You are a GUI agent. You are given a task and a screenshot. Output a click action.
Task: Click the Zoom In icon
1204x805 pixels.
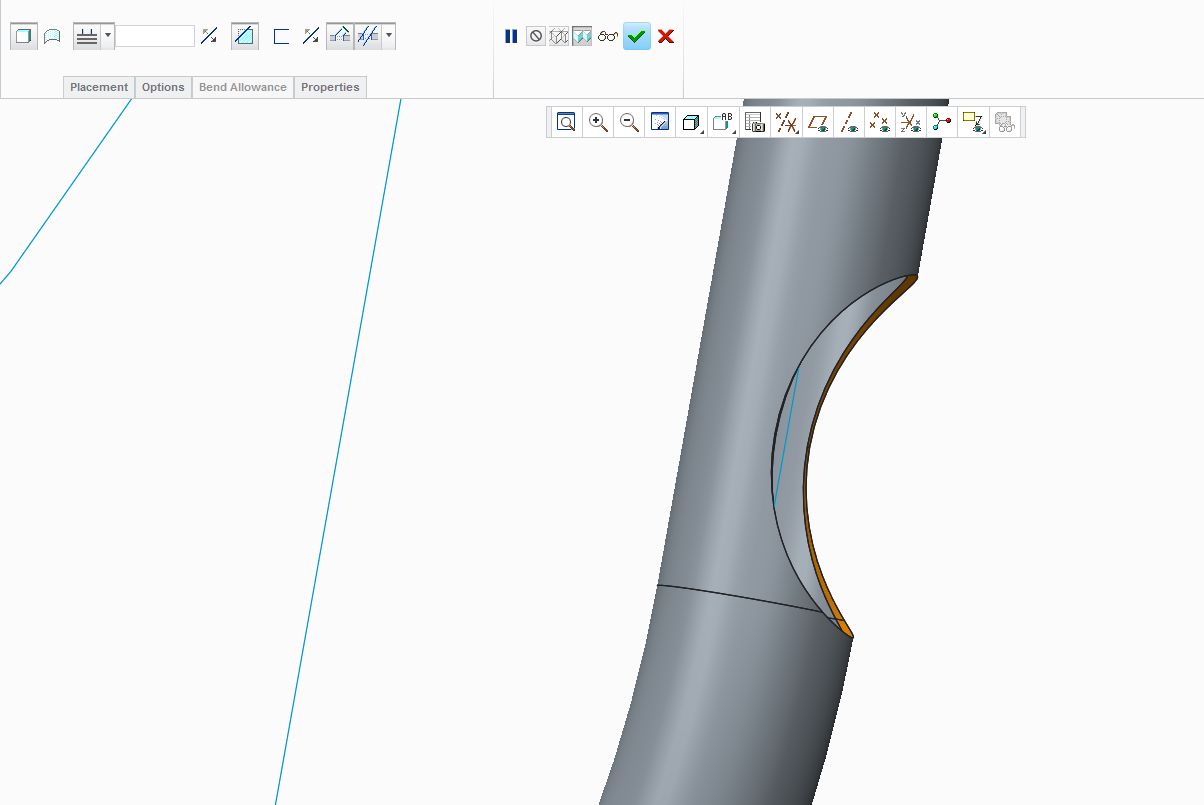tap(598, 123)
